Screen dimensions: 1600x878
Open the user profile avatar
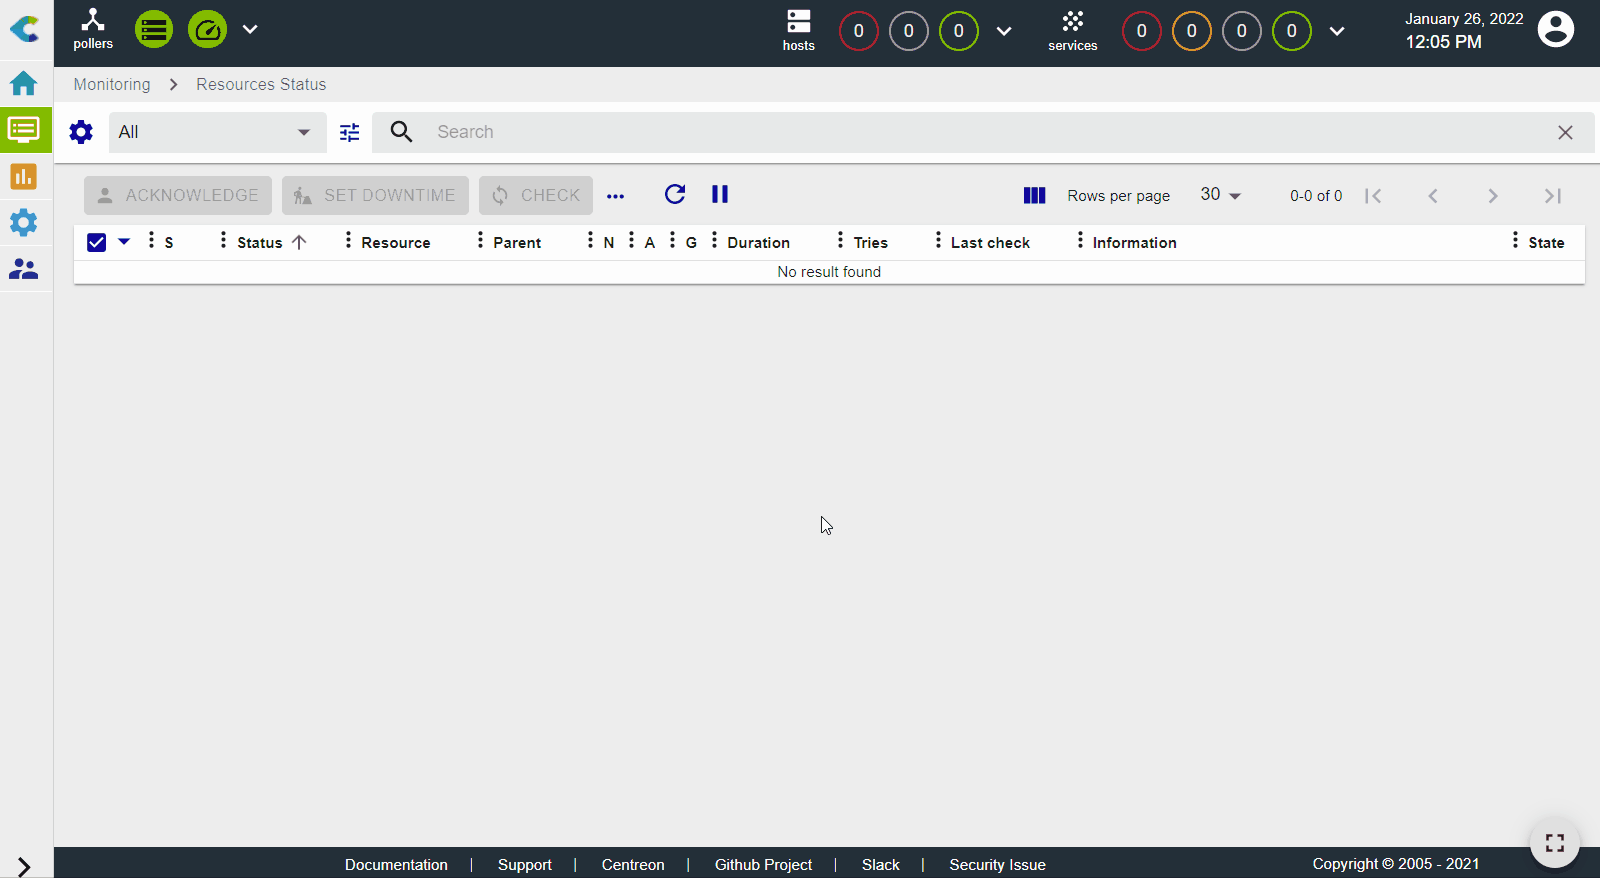(x=1555, y=30)
